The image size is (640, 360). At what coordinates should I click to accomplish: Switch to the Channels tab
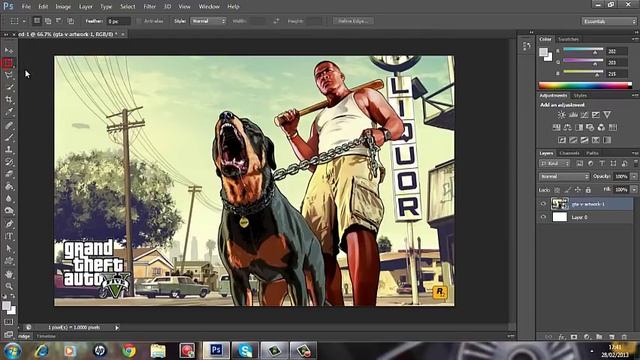pyautogui.click(x=569, y=153)
